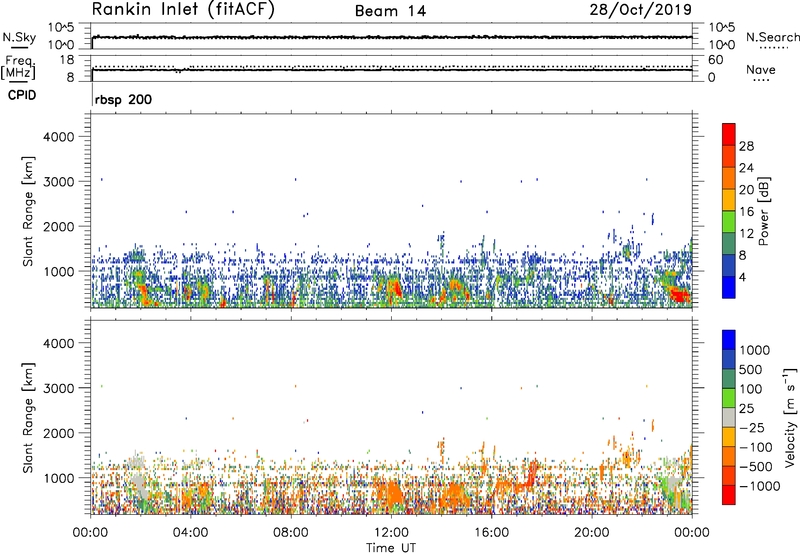The width and height of the screenshot is (800, 554).
Task: Click the '16:00' time tick label
Action: (491, 533)
